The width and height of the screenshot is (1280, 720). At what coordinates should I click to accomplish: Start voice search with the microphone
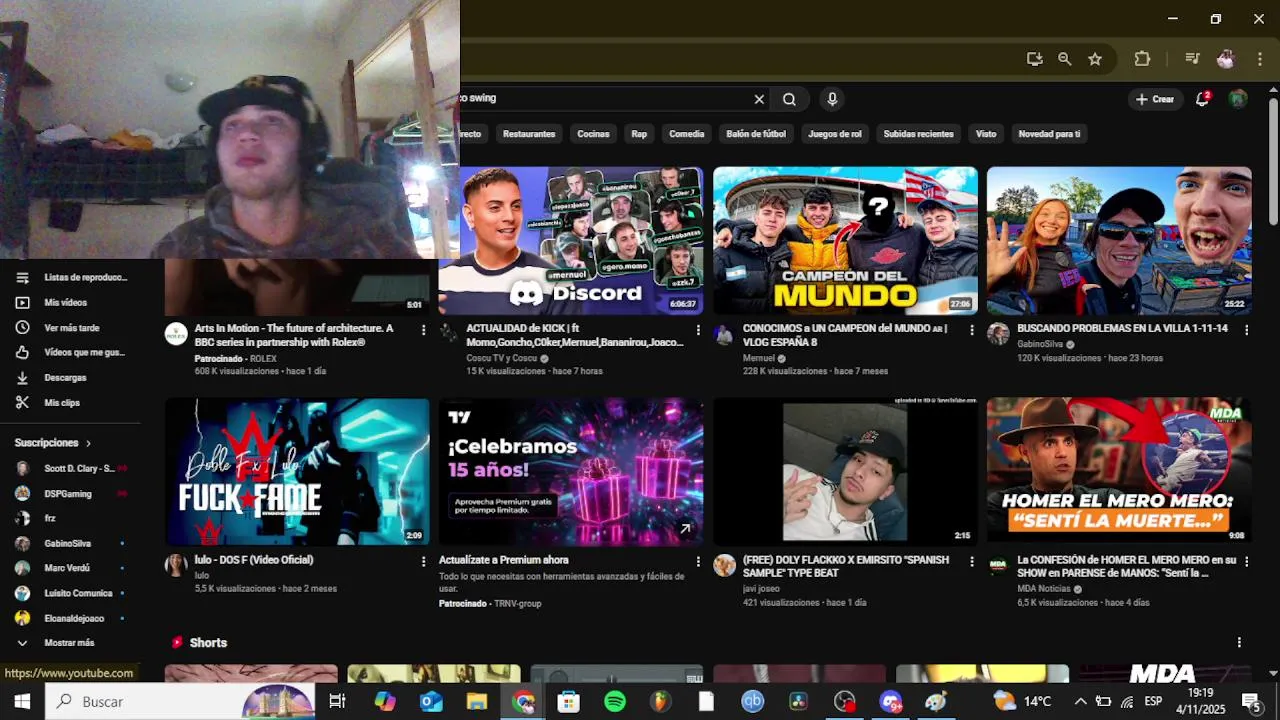point(832,99)
